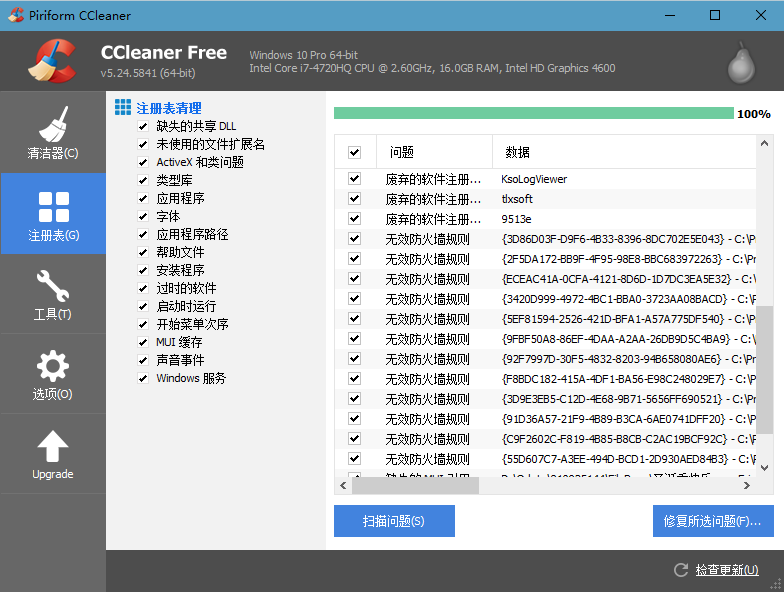Select the {92F7997D-30F5 firewall rule entry
This screenshot has width=784, height=592.
[628, 359]
